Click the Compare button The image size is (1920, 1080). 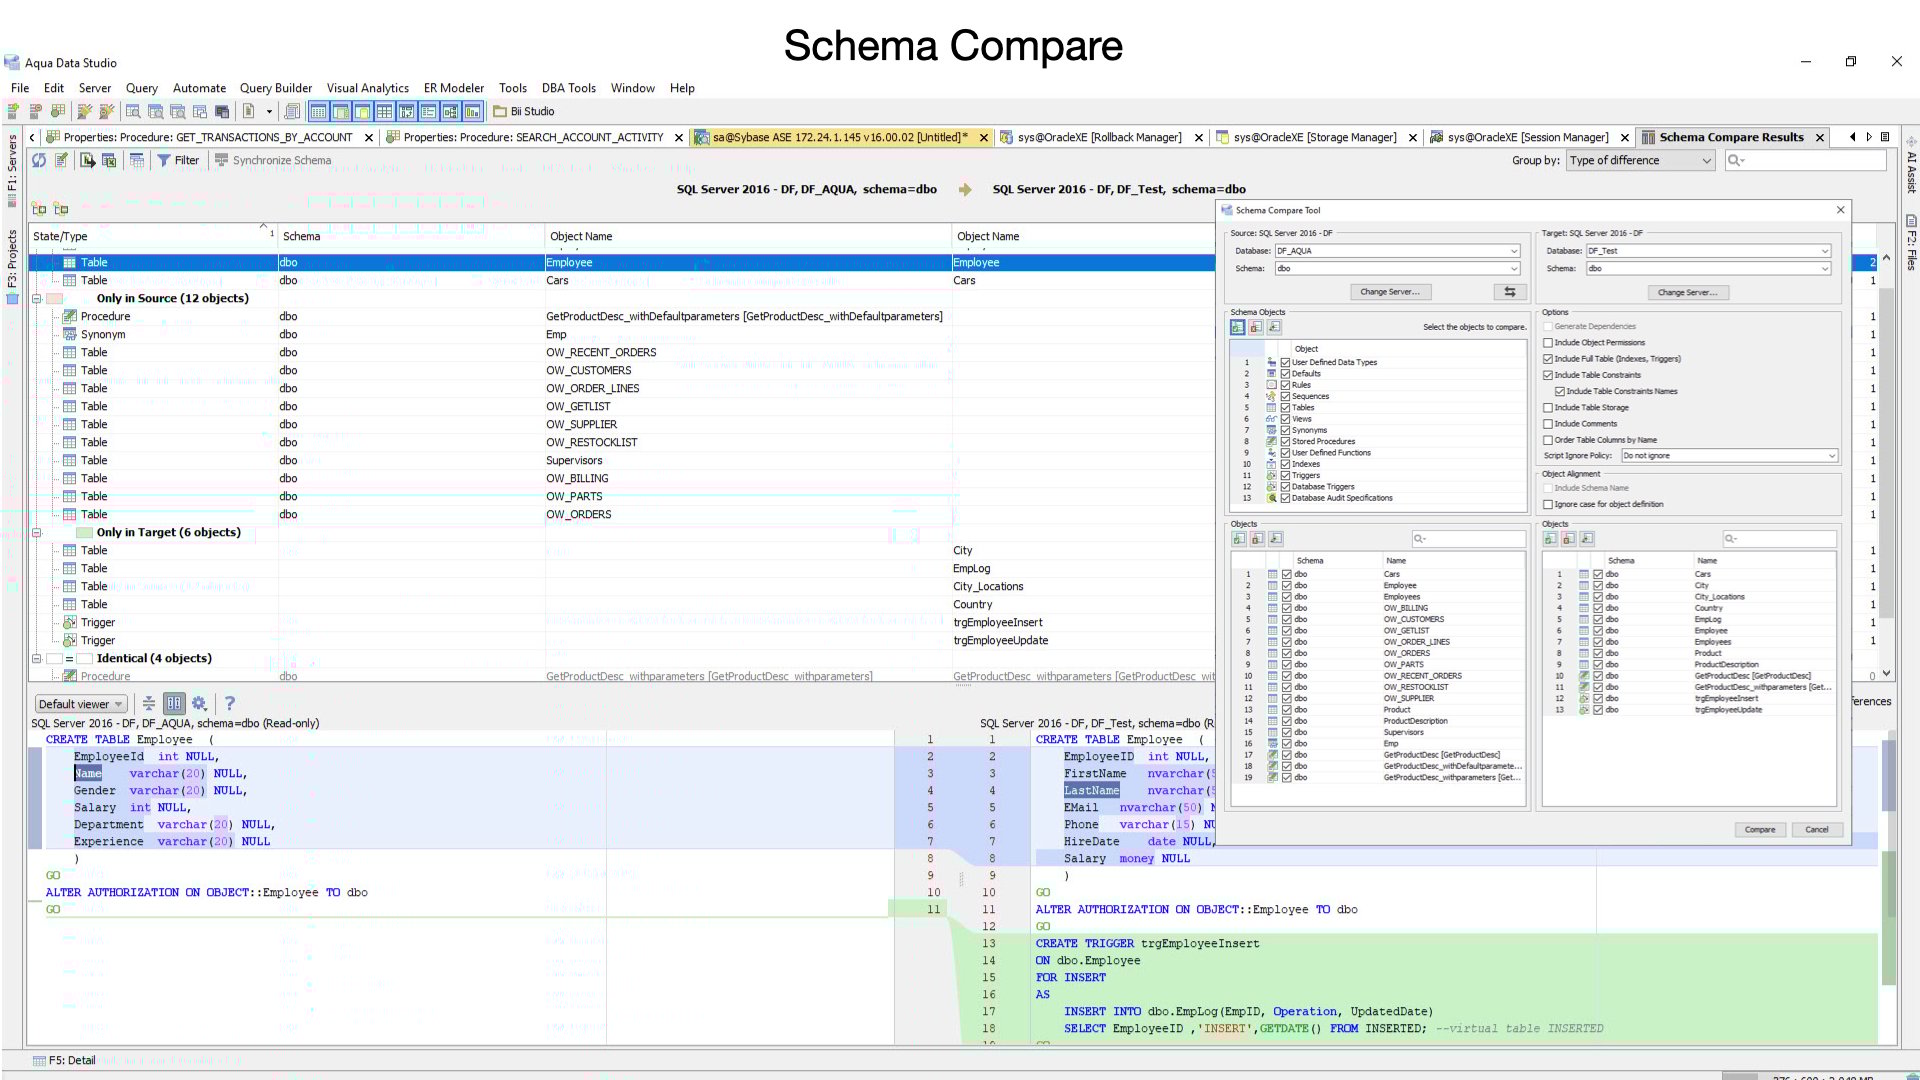click(1759, 830)
